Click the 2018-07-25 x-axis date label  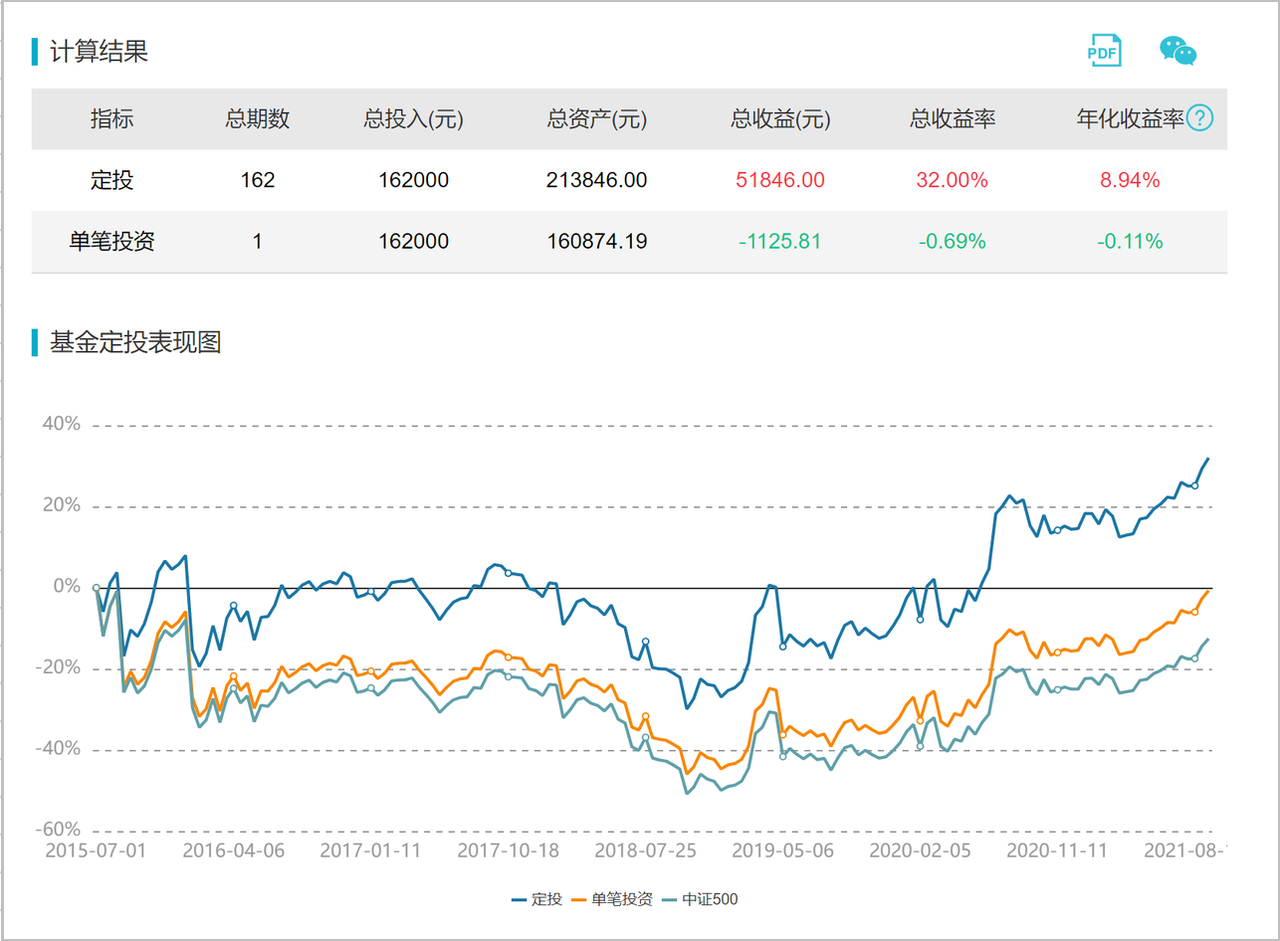click(645, 850)
